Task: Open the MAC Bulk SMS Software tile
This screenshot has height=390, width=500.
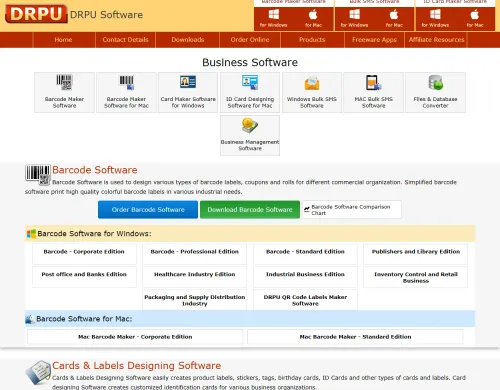Action: [374, 92]
